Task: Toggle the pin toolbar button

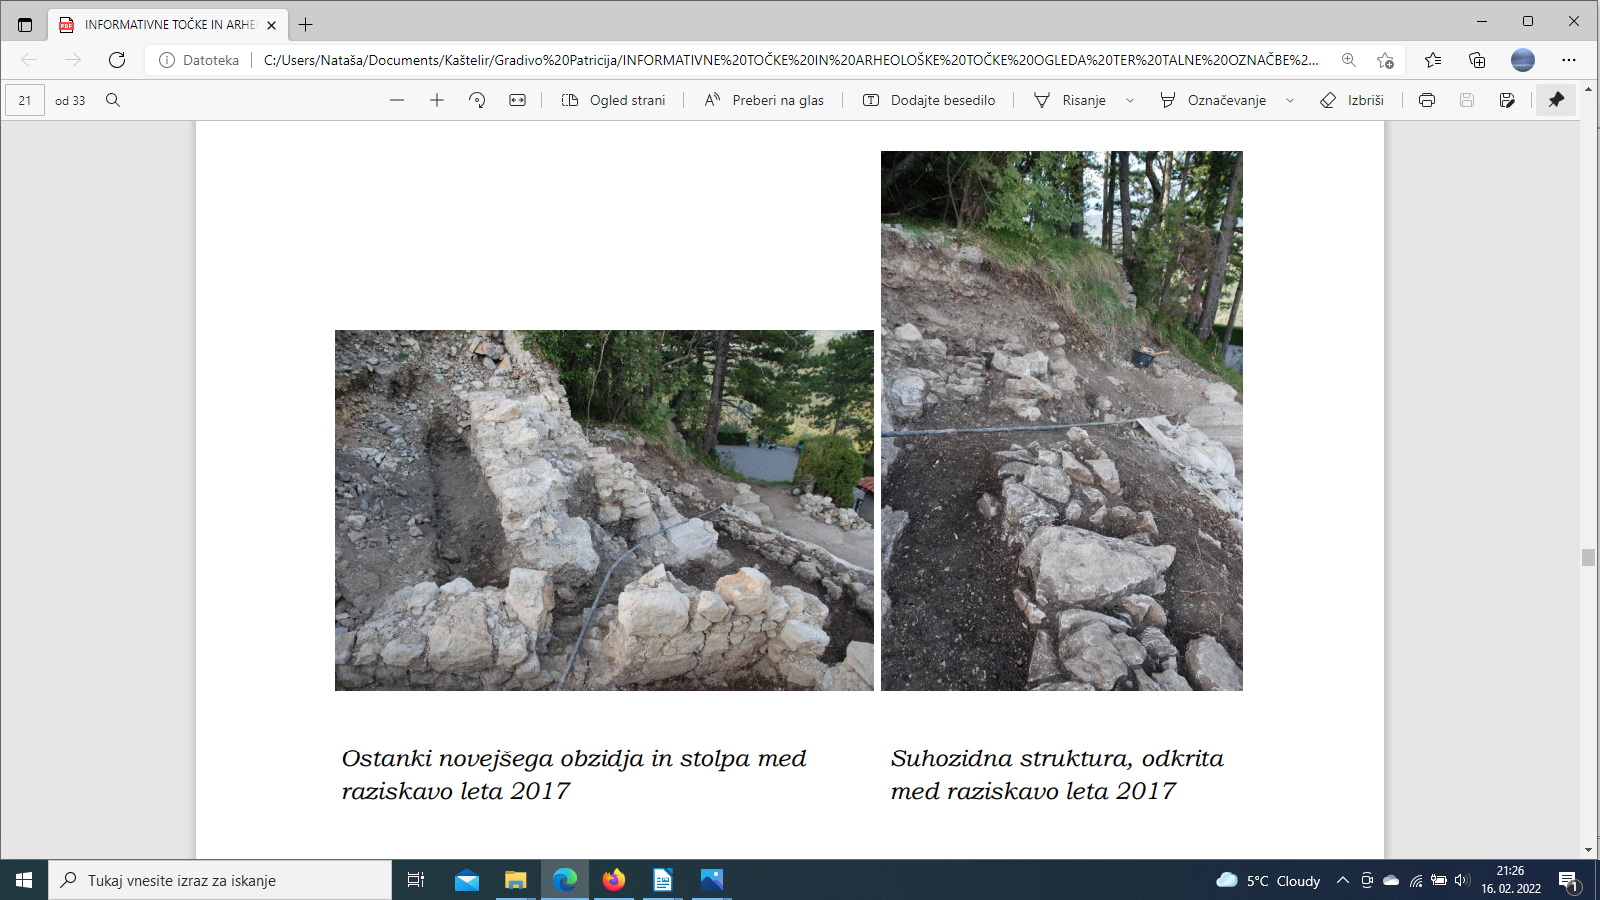Action: [x=1556, y=100]
